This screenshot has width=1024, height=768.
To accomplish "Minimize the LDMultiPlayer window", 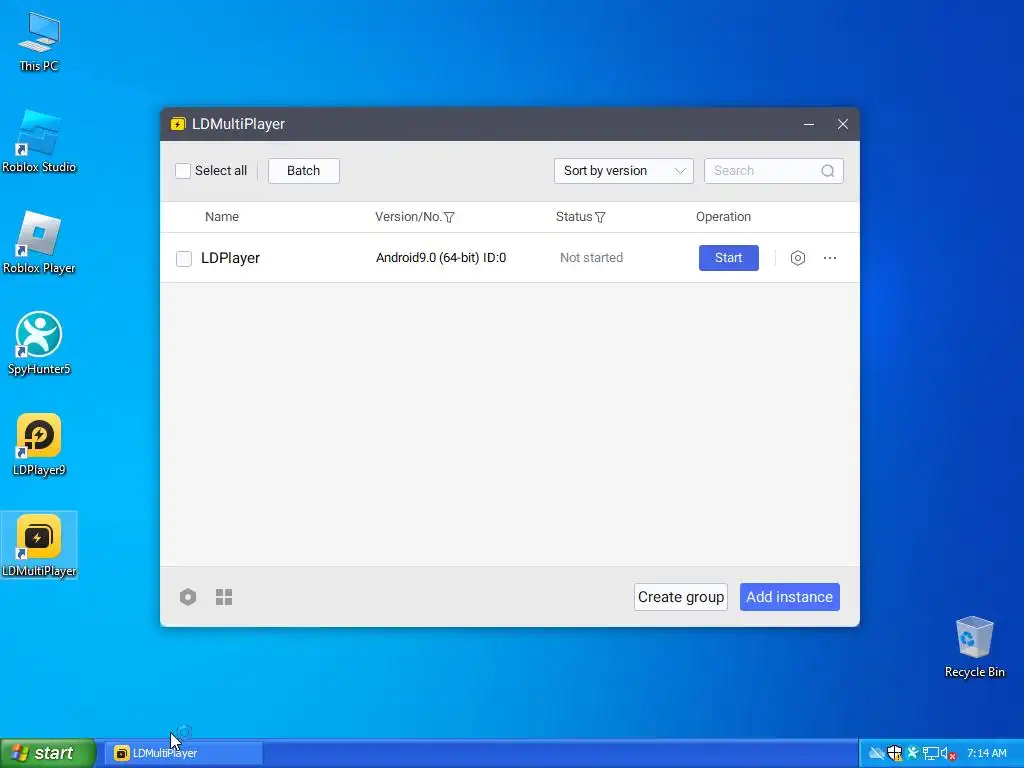I will pyautogui.click(x=808, y=124).
